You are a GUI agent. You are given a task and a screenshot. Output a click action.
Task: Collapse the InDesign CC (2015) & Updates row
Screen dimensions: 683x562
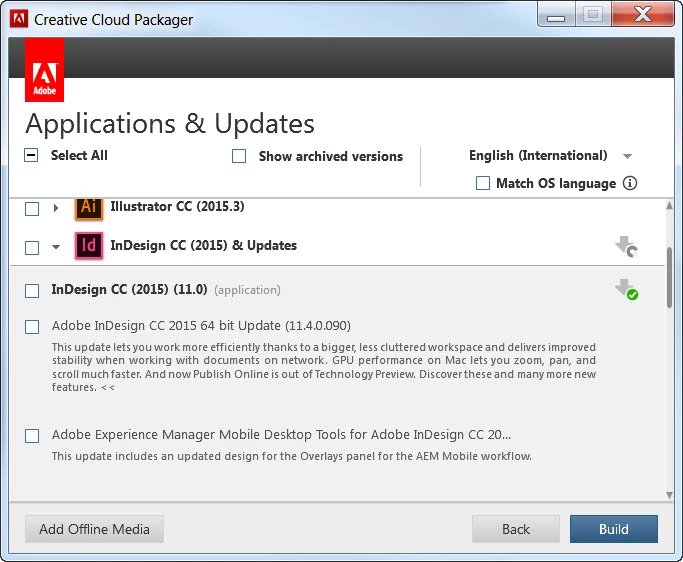tap(56, 247)
